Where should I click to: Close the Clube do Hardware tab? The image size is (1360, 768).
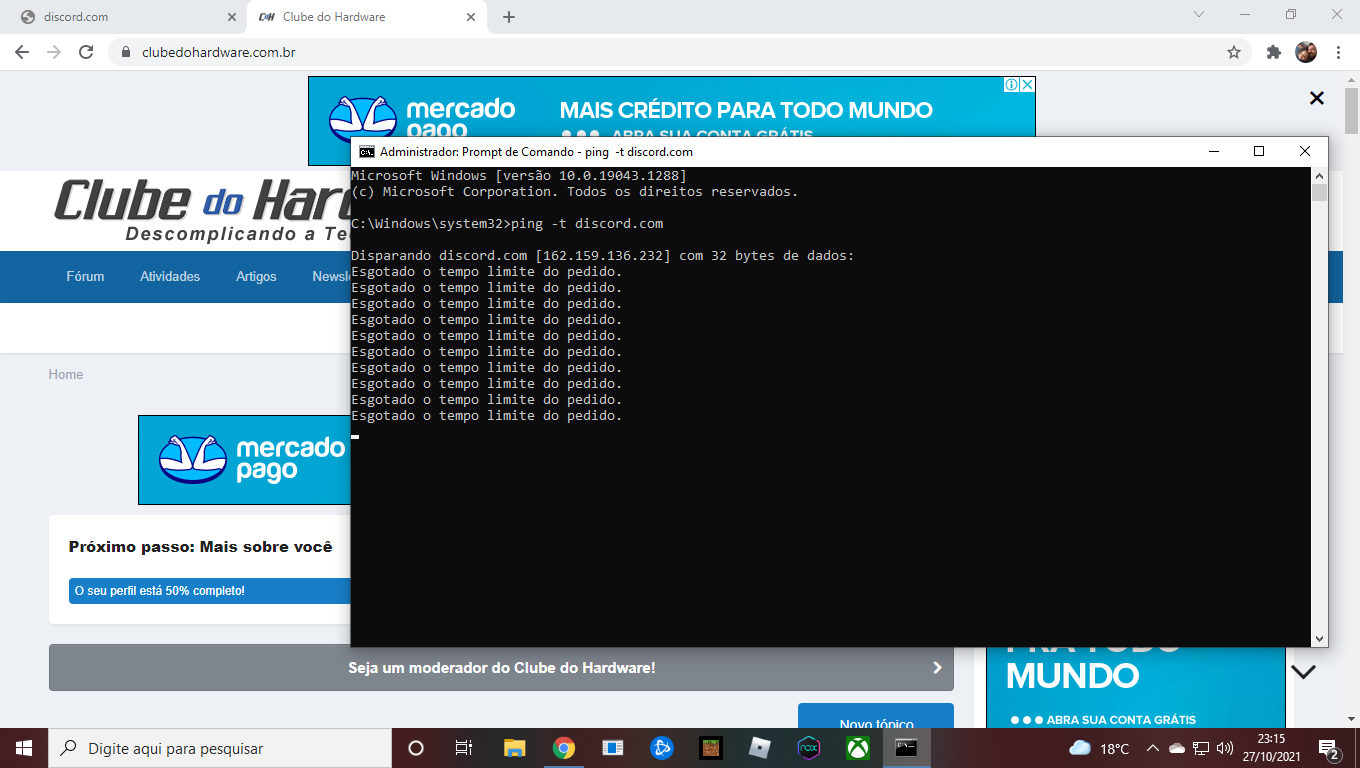(x=471, y=17)
